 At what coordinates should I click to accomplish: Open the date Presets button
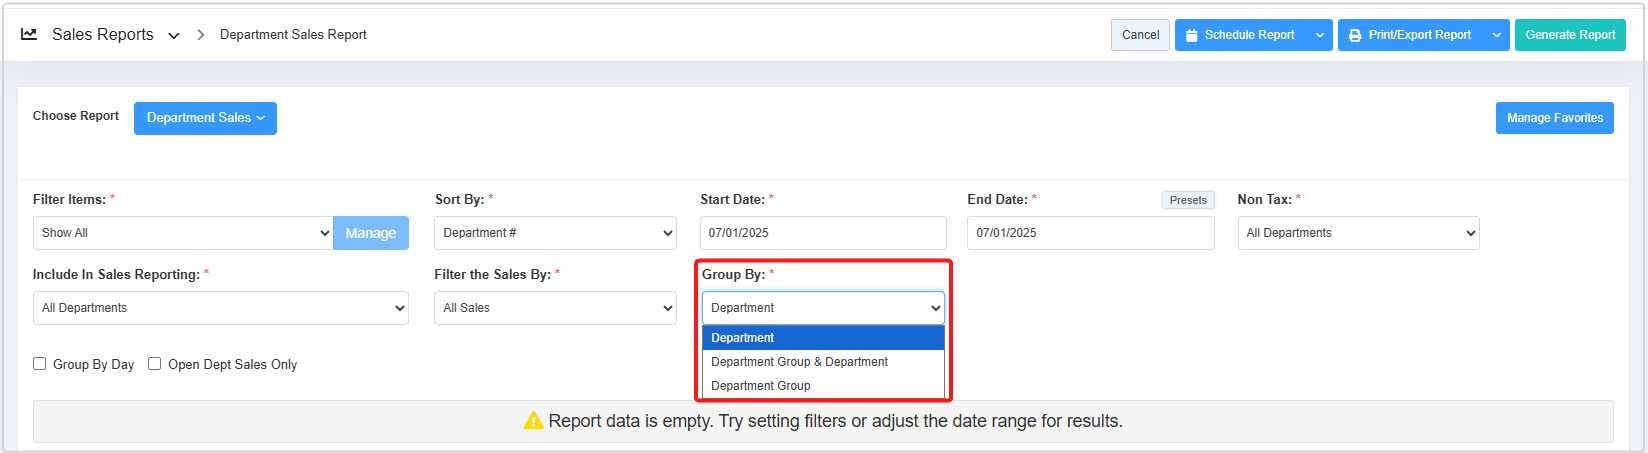point(1188,200)
